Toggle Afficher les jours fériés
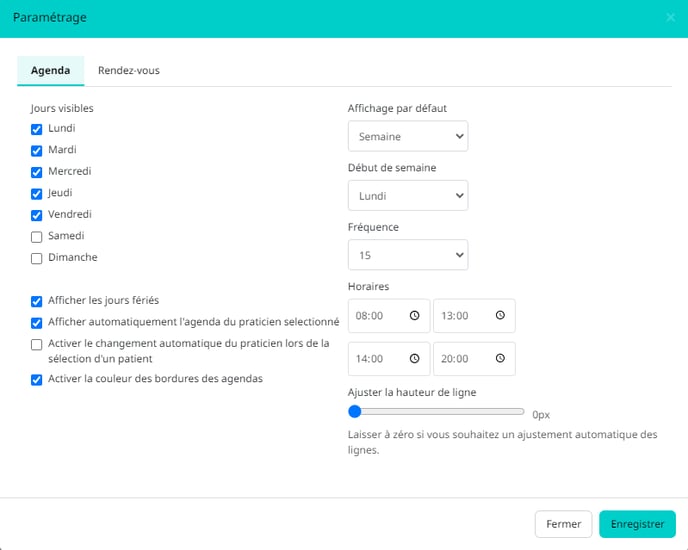Image resolution: width=688 pixels, height=550 pixels. point(36,301)
